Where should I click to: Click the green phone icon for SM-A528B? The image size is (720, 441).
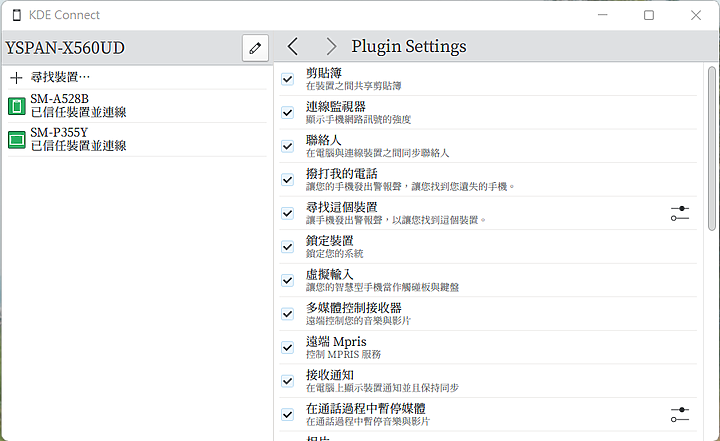coord(17,106)
